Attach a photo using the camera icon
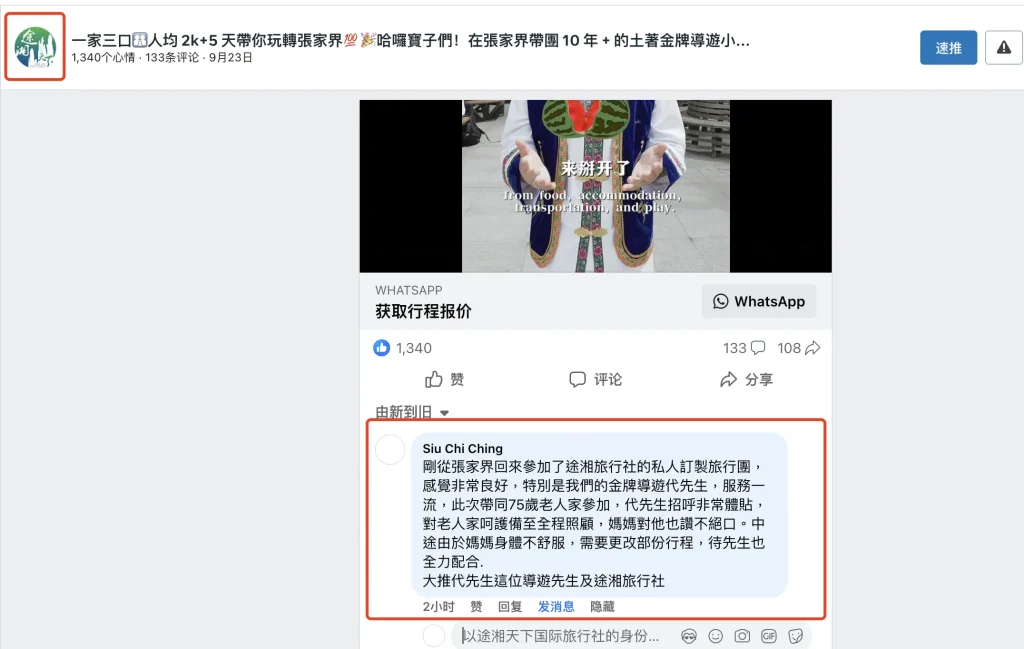This screenshot has height=649, width=1024. point(742,636)
